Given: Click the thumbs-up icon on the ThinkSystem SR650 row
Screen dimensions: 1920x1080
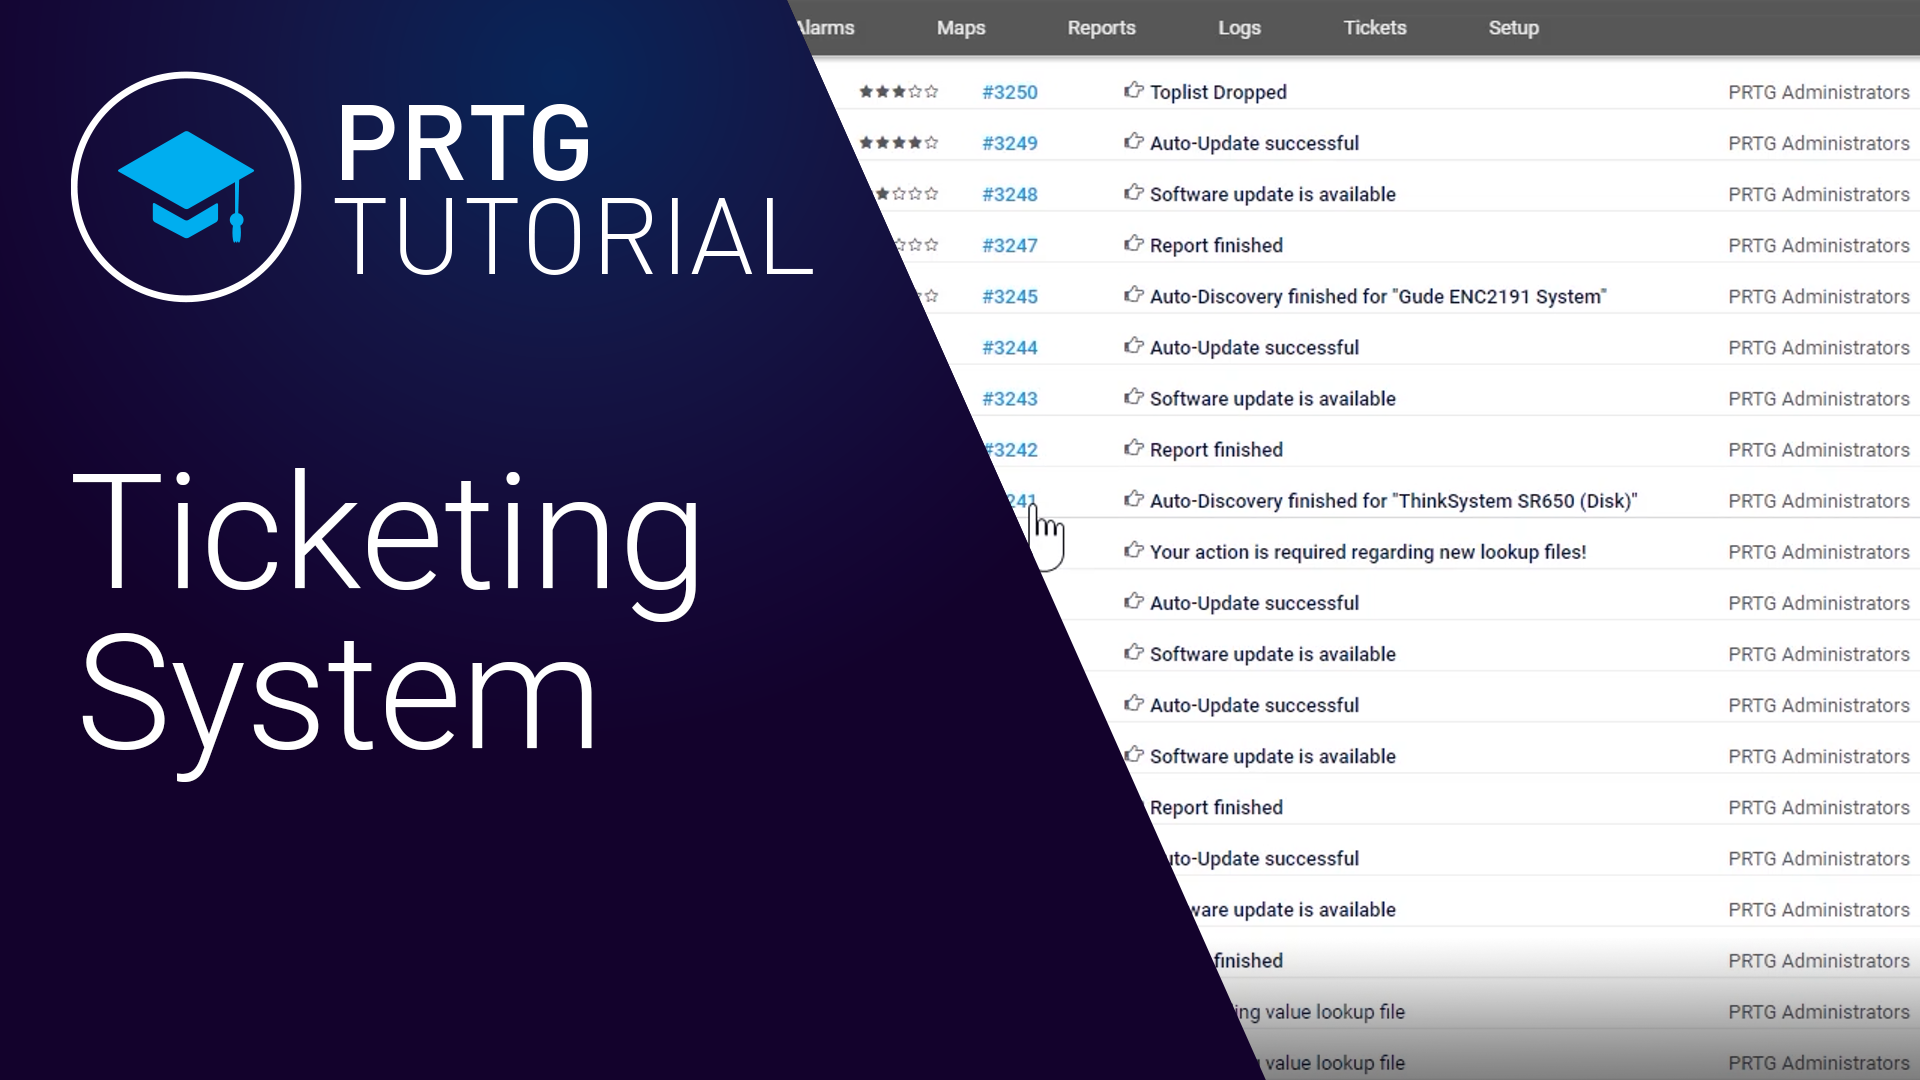Looking at the screenshot, I should tap(1134, 500).
